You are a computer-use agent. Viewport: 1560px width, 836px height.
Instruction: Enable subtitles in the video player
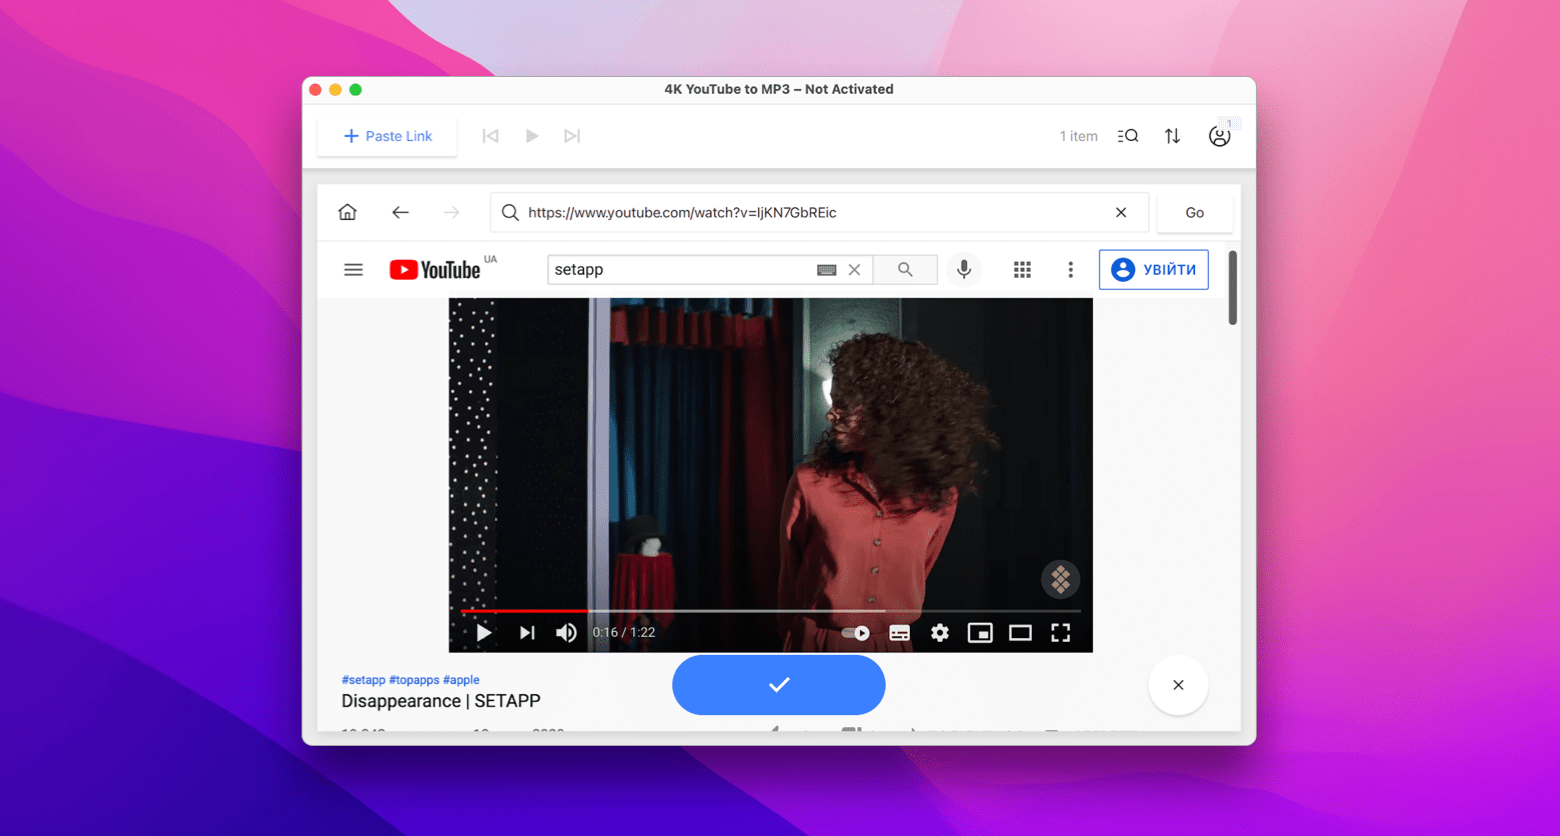coord(899,632)
